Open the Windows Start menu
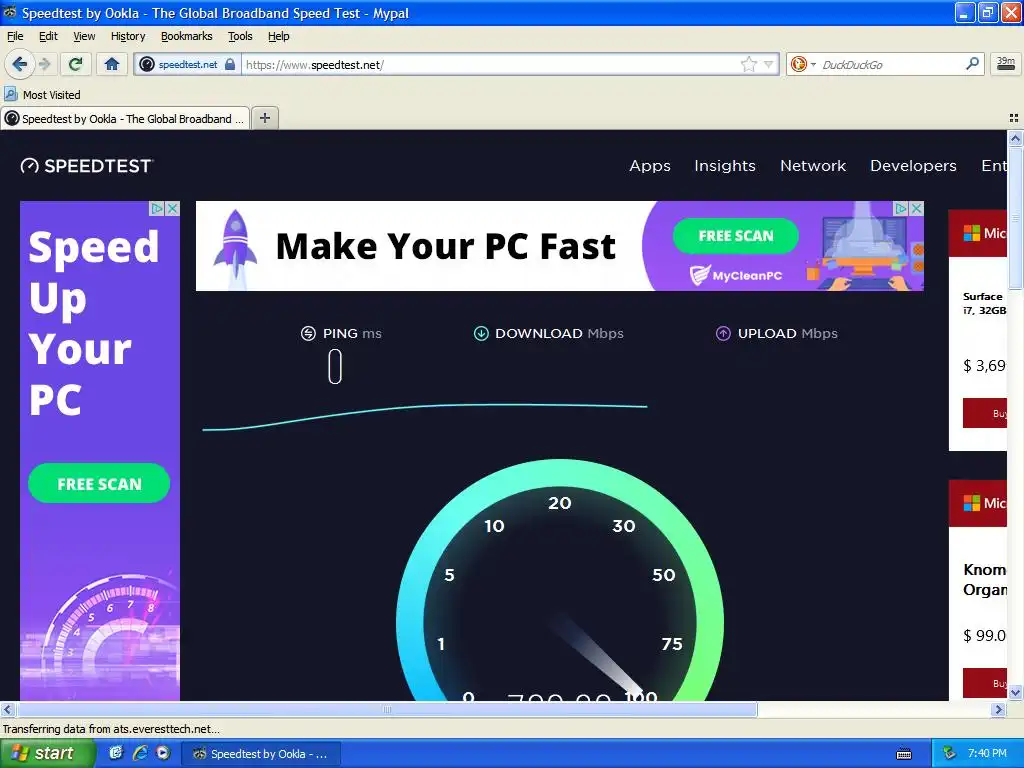The height and width of the screenshot is (768, 1024). (x=46, y=753)
